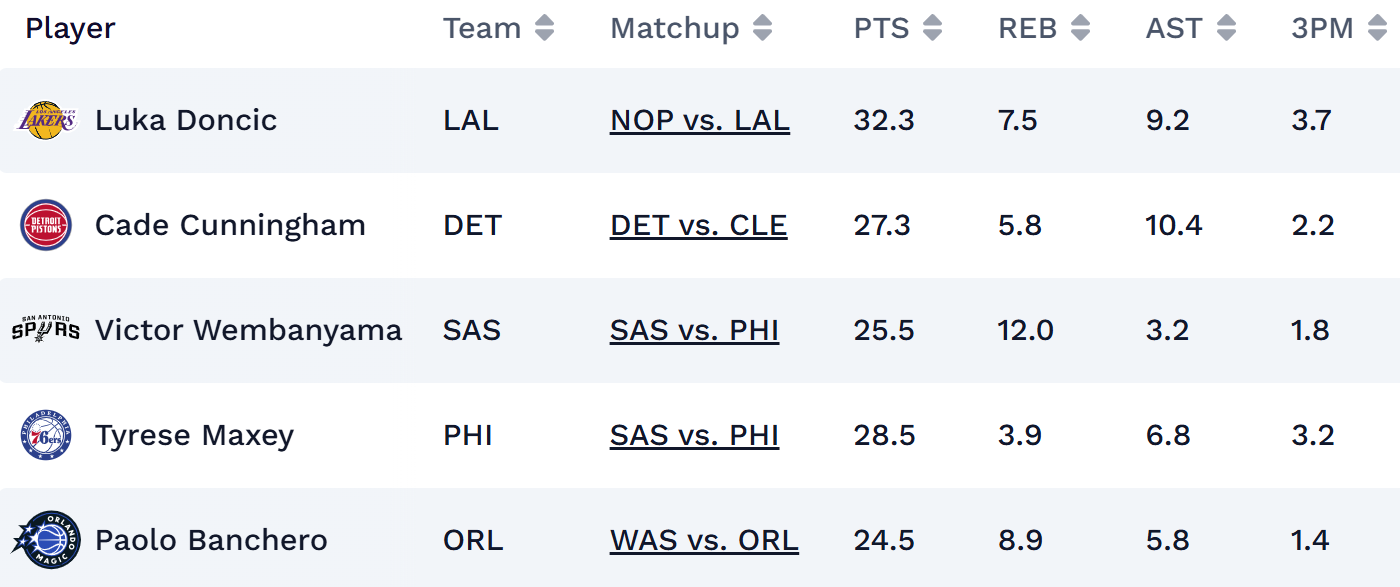Screen dimensions: 1400x587
Task: Click the Player column header
Action: click(70, 28)
